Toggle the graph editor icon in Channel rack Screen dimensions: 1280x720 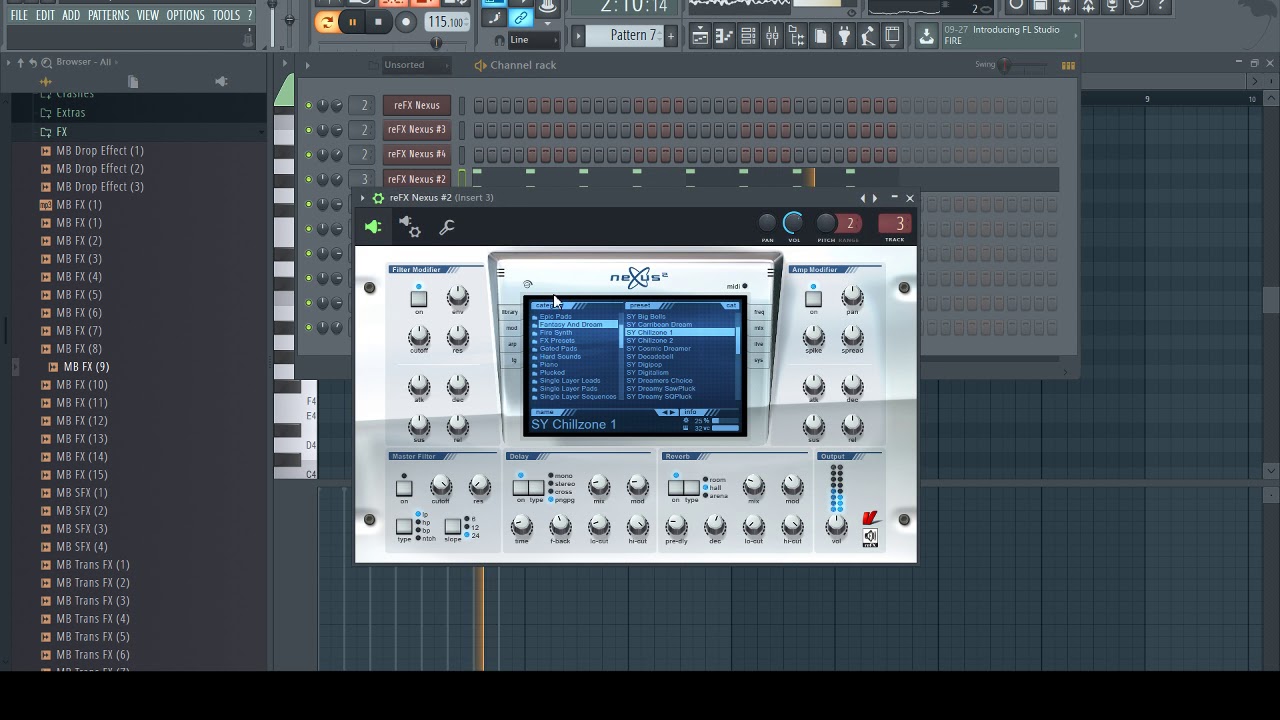click(1068, 66)
